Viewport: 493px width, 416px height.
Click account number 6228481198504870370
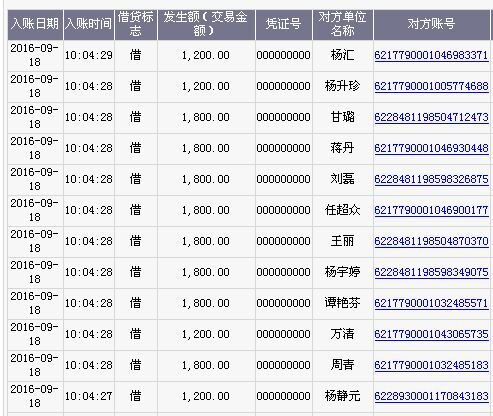[x=431, y=241]
